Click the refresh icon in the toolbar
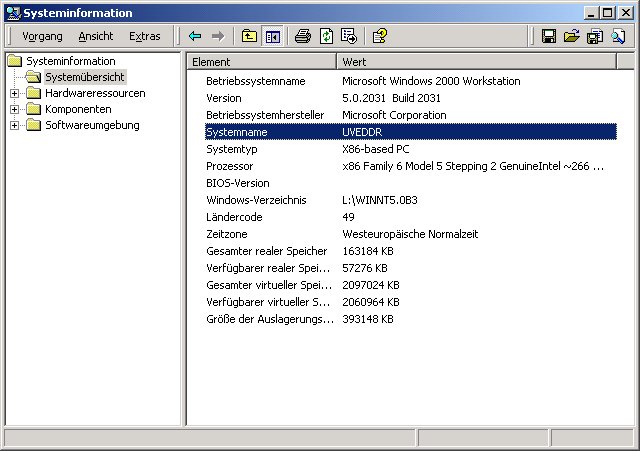The image size is (640, 451). pyautogui.click(x=326, y=36)
